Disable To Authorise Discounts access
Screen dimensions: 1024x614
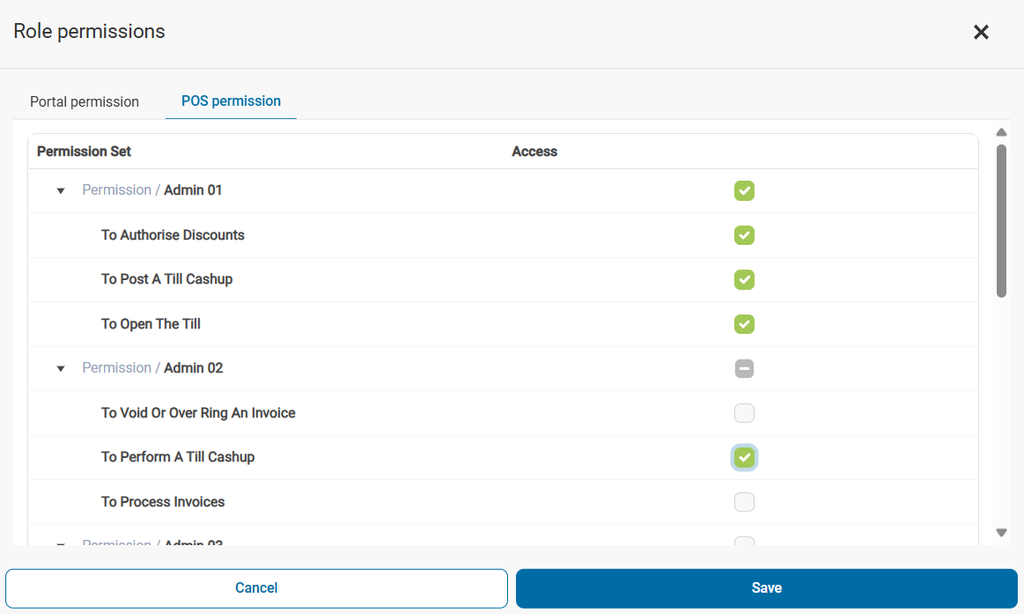(x=744, y=235)
